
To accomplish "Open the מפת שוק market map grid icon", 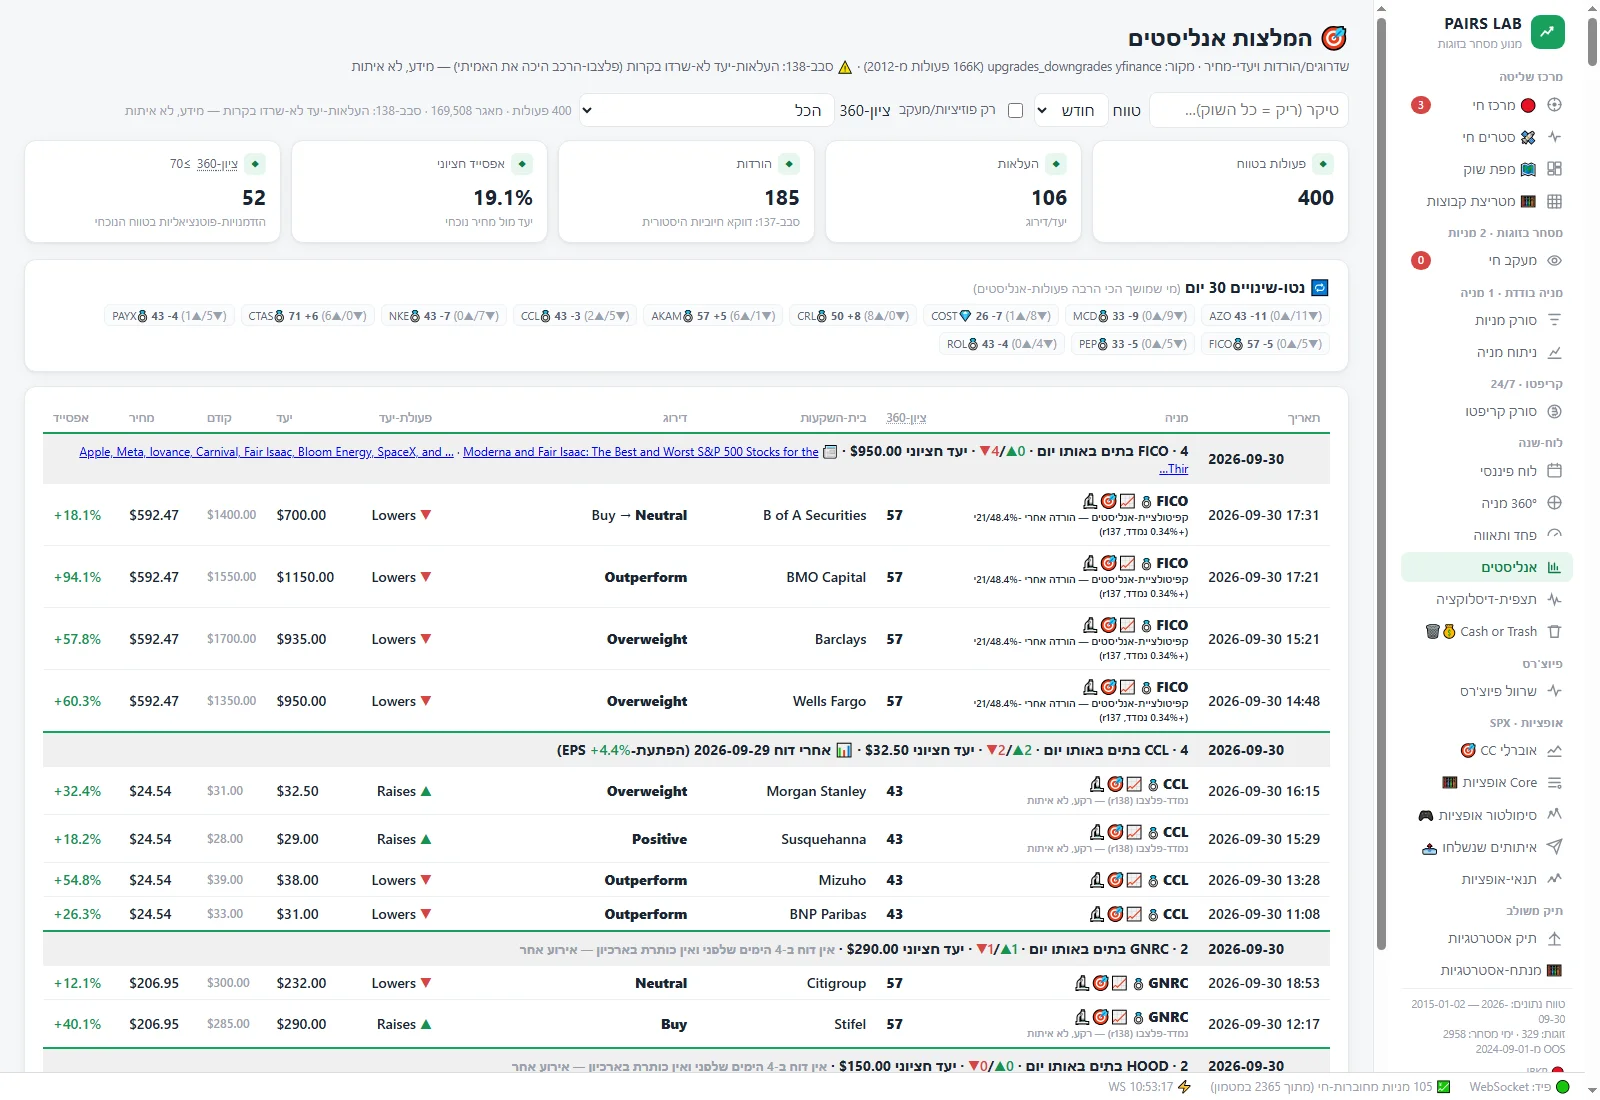I will pyautogui.click(x=1554, y=169).
